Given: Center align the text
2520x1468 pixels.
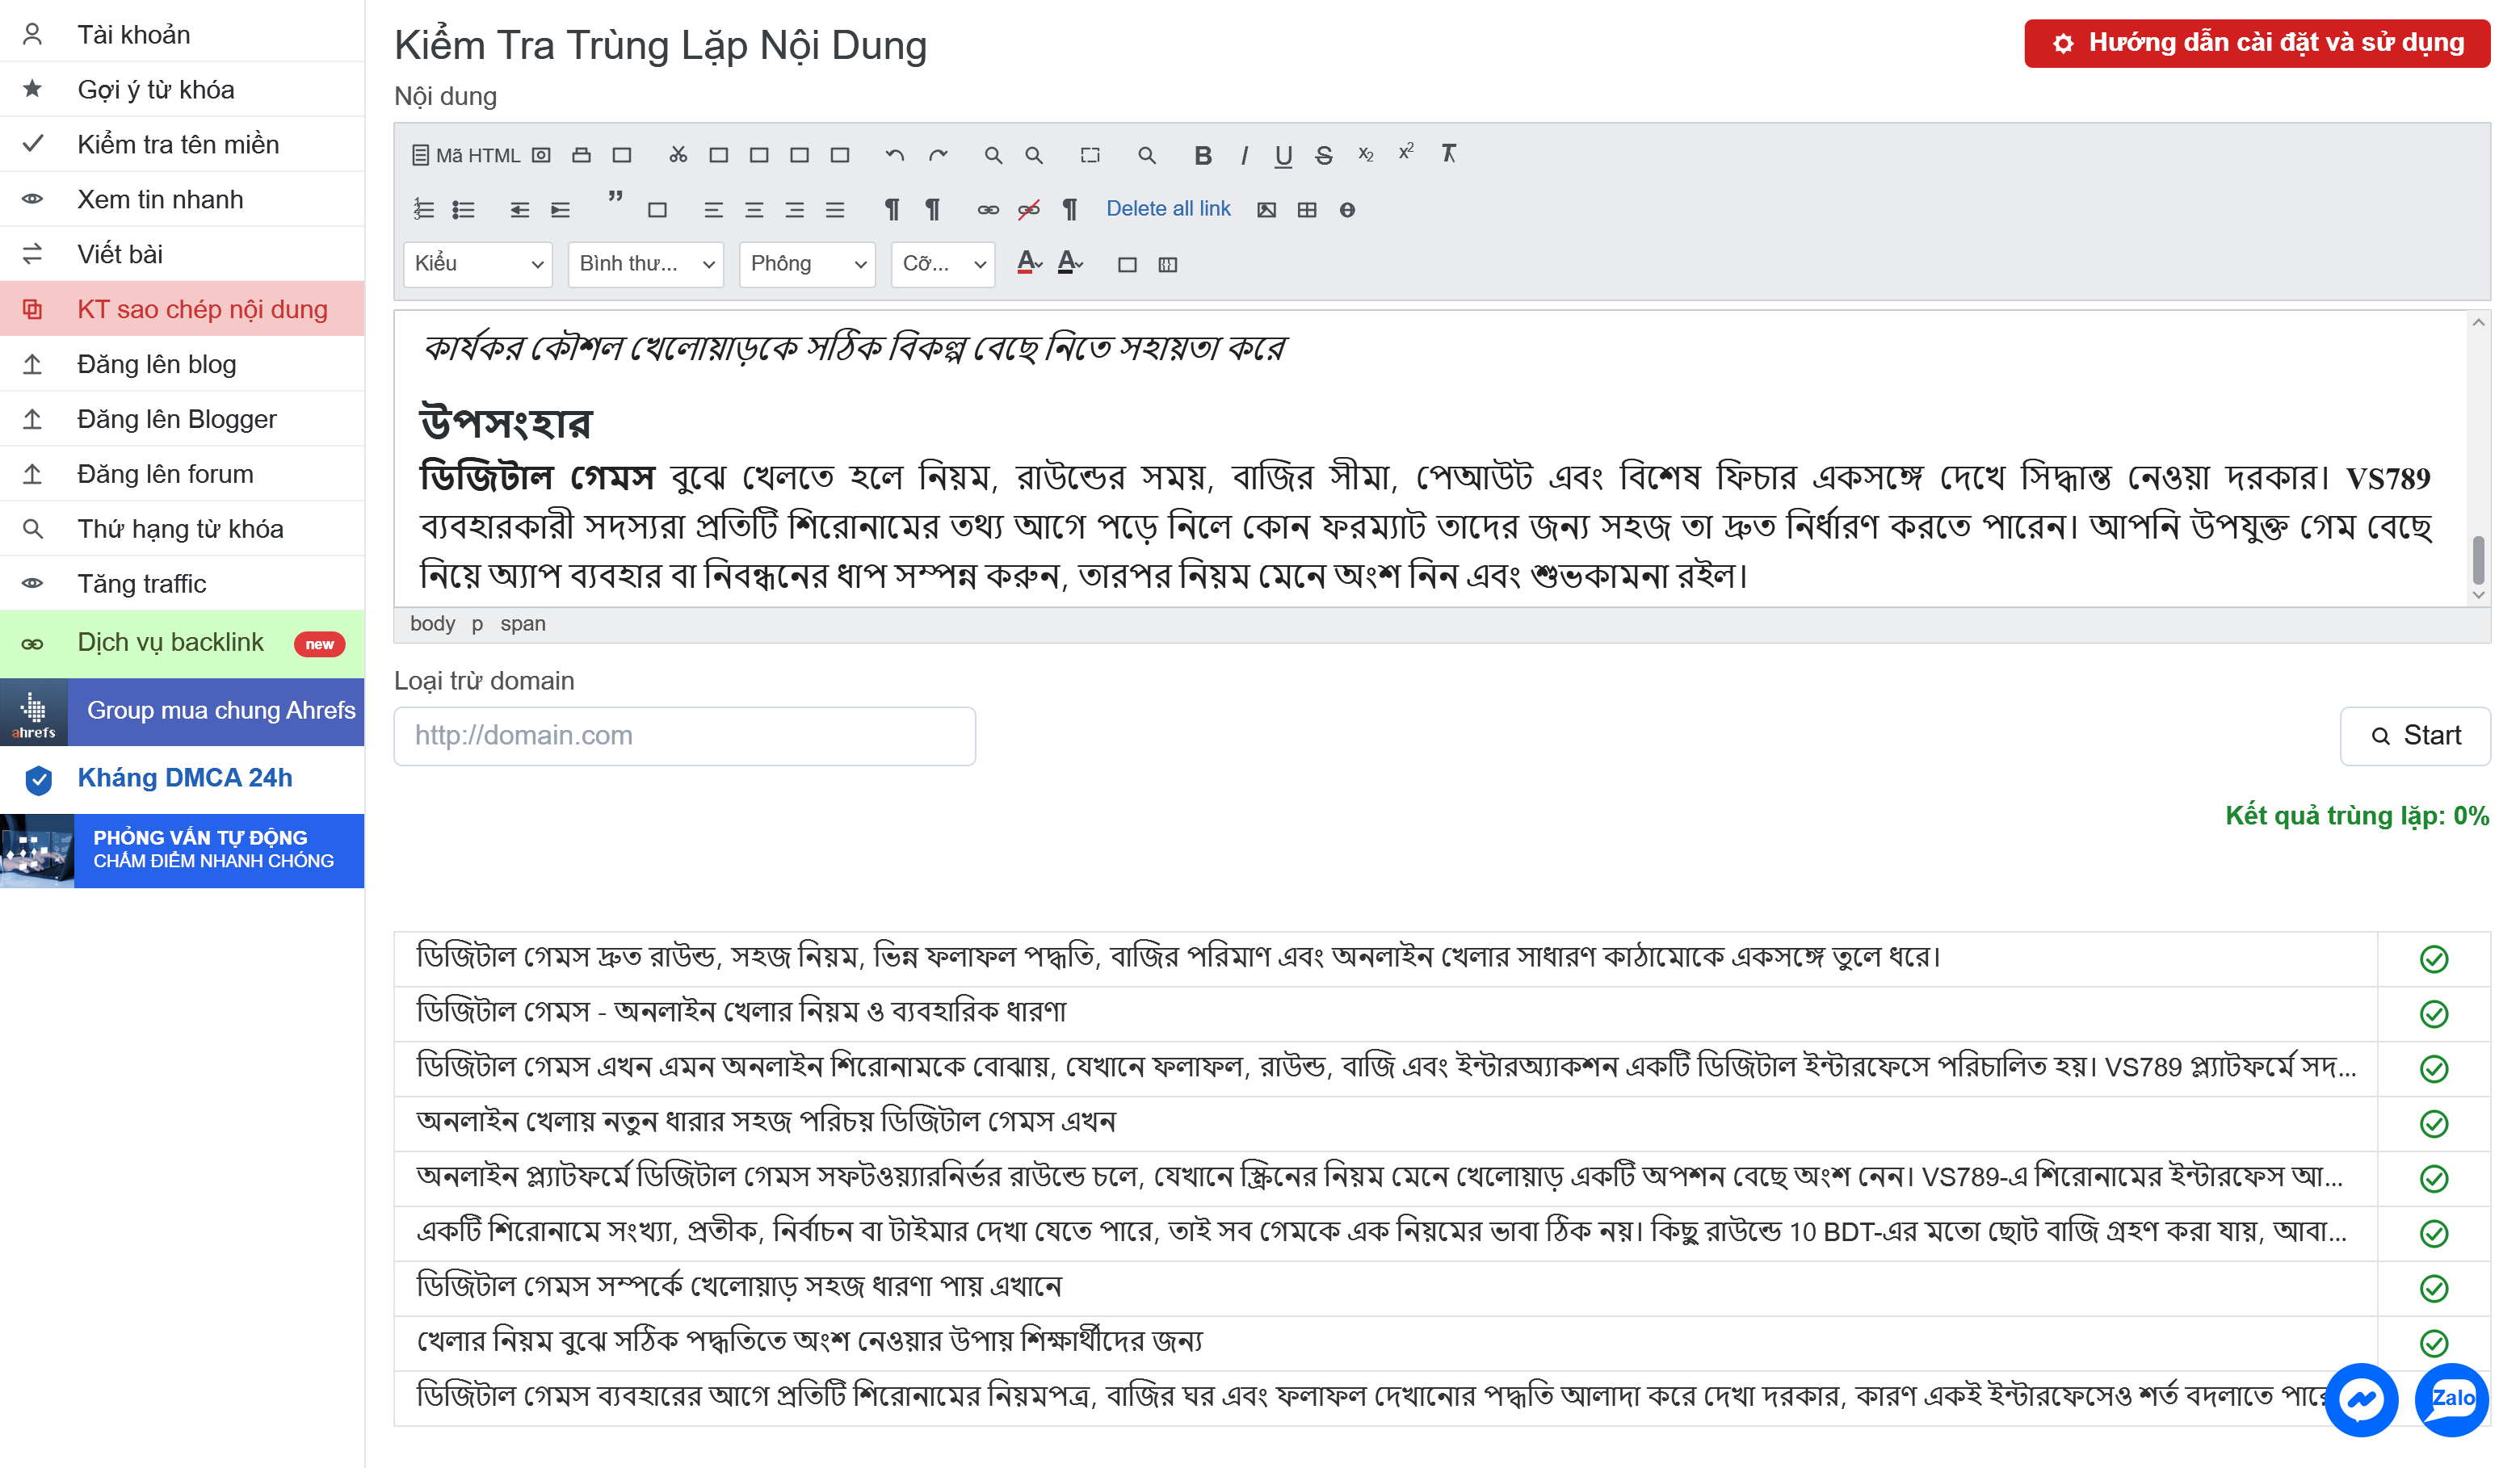Looking at the screenshot, I should tap(754, 210).
